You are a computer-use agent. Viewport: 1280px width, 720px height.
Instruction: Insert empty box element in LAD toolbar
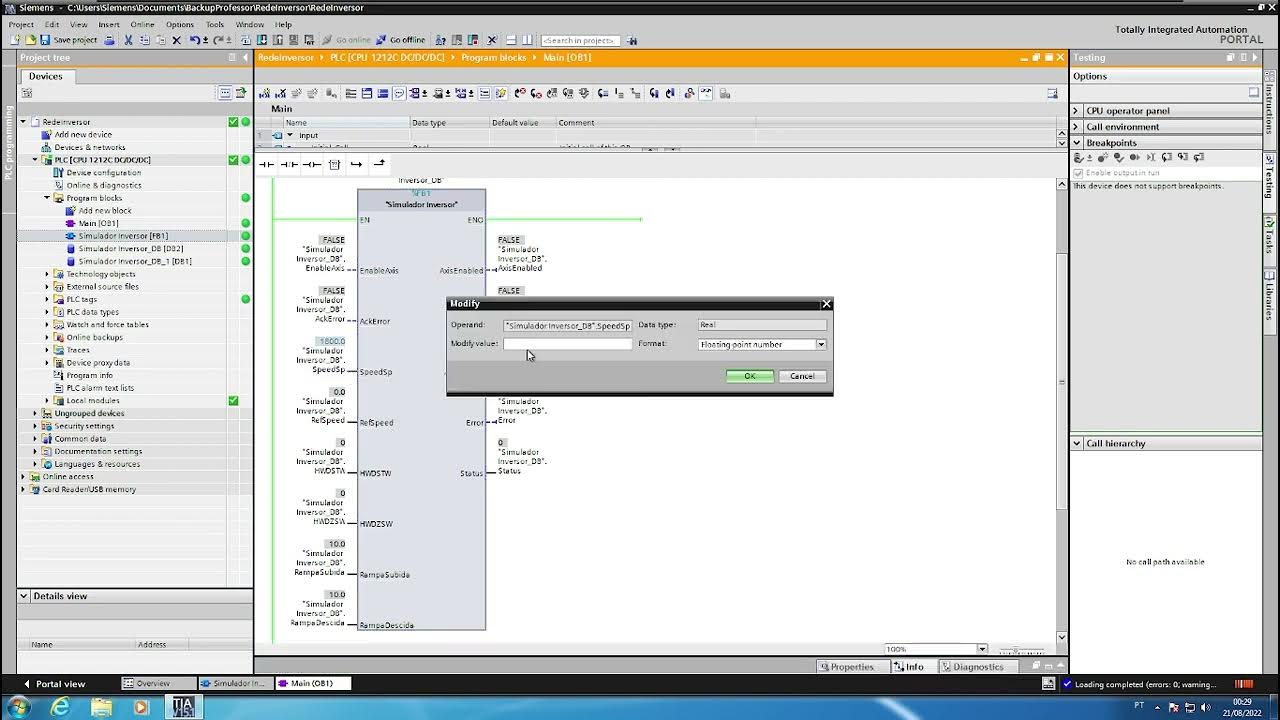pos(335,164)
